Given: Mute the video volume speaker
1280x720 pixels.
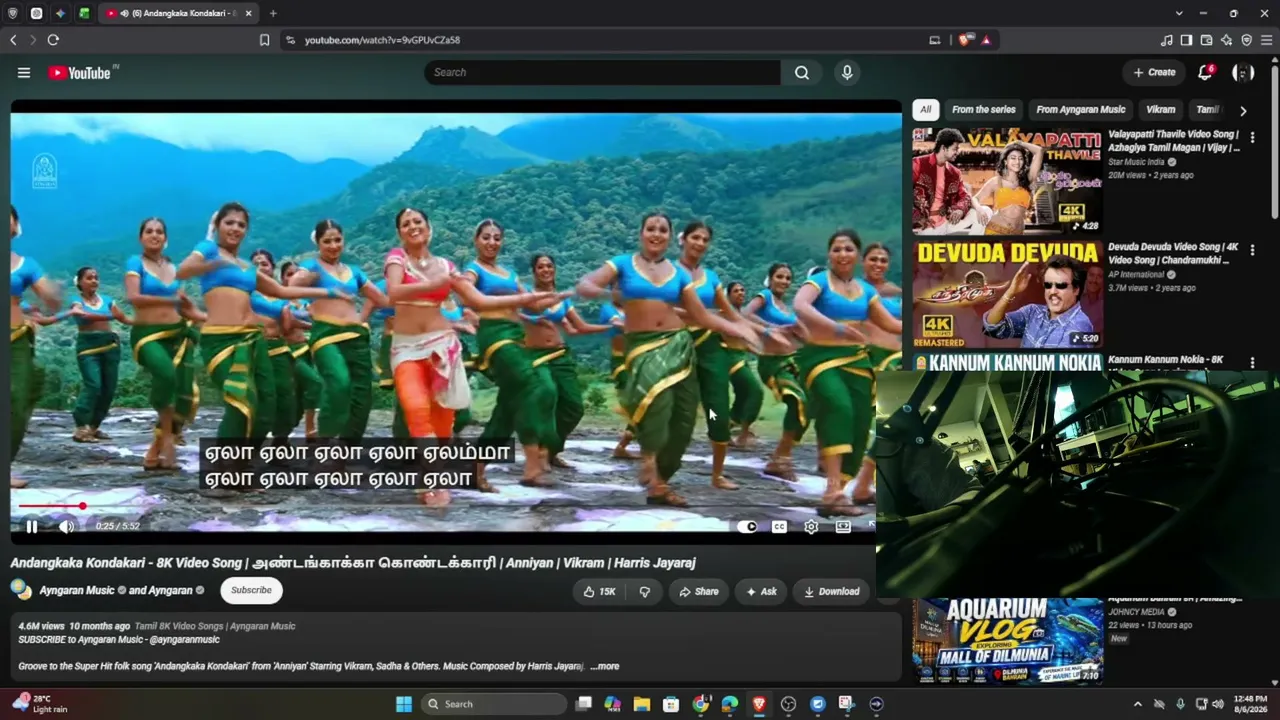Looking at the screenshot, I should point(66,526).
